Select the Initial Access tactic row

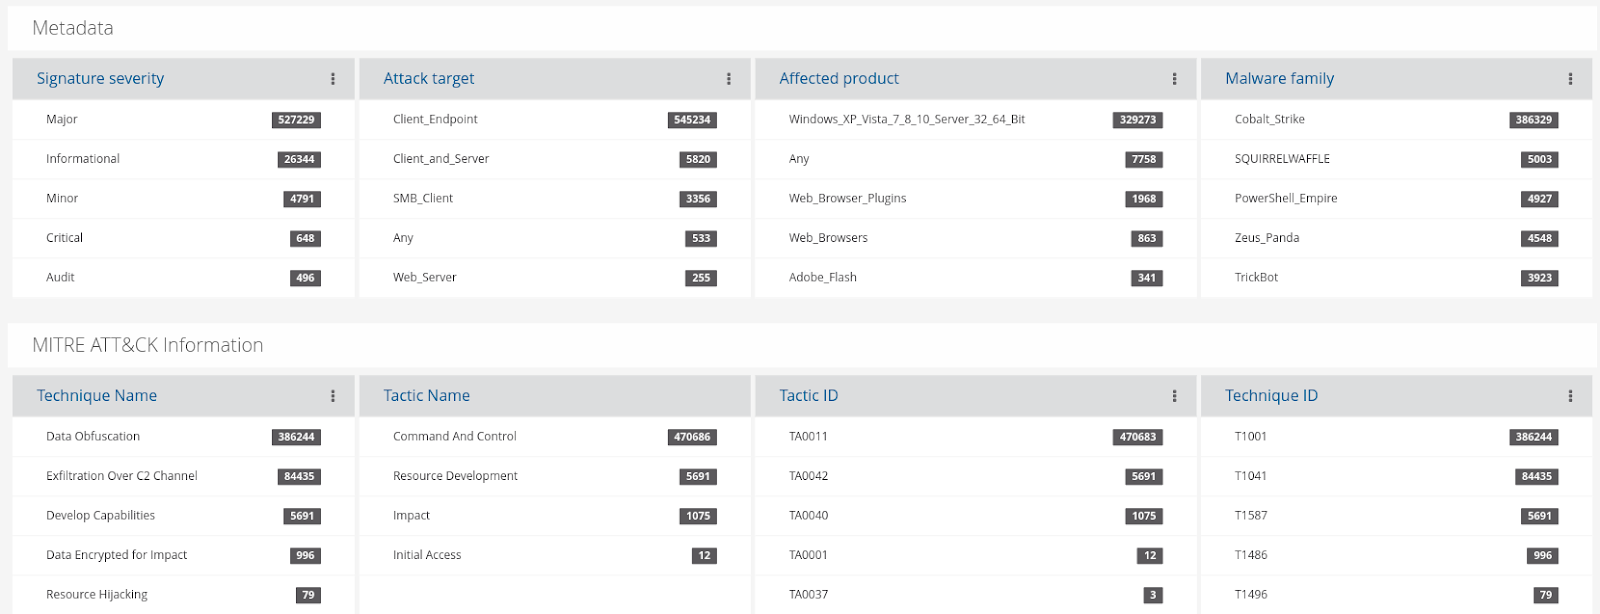tap(555, 555)
